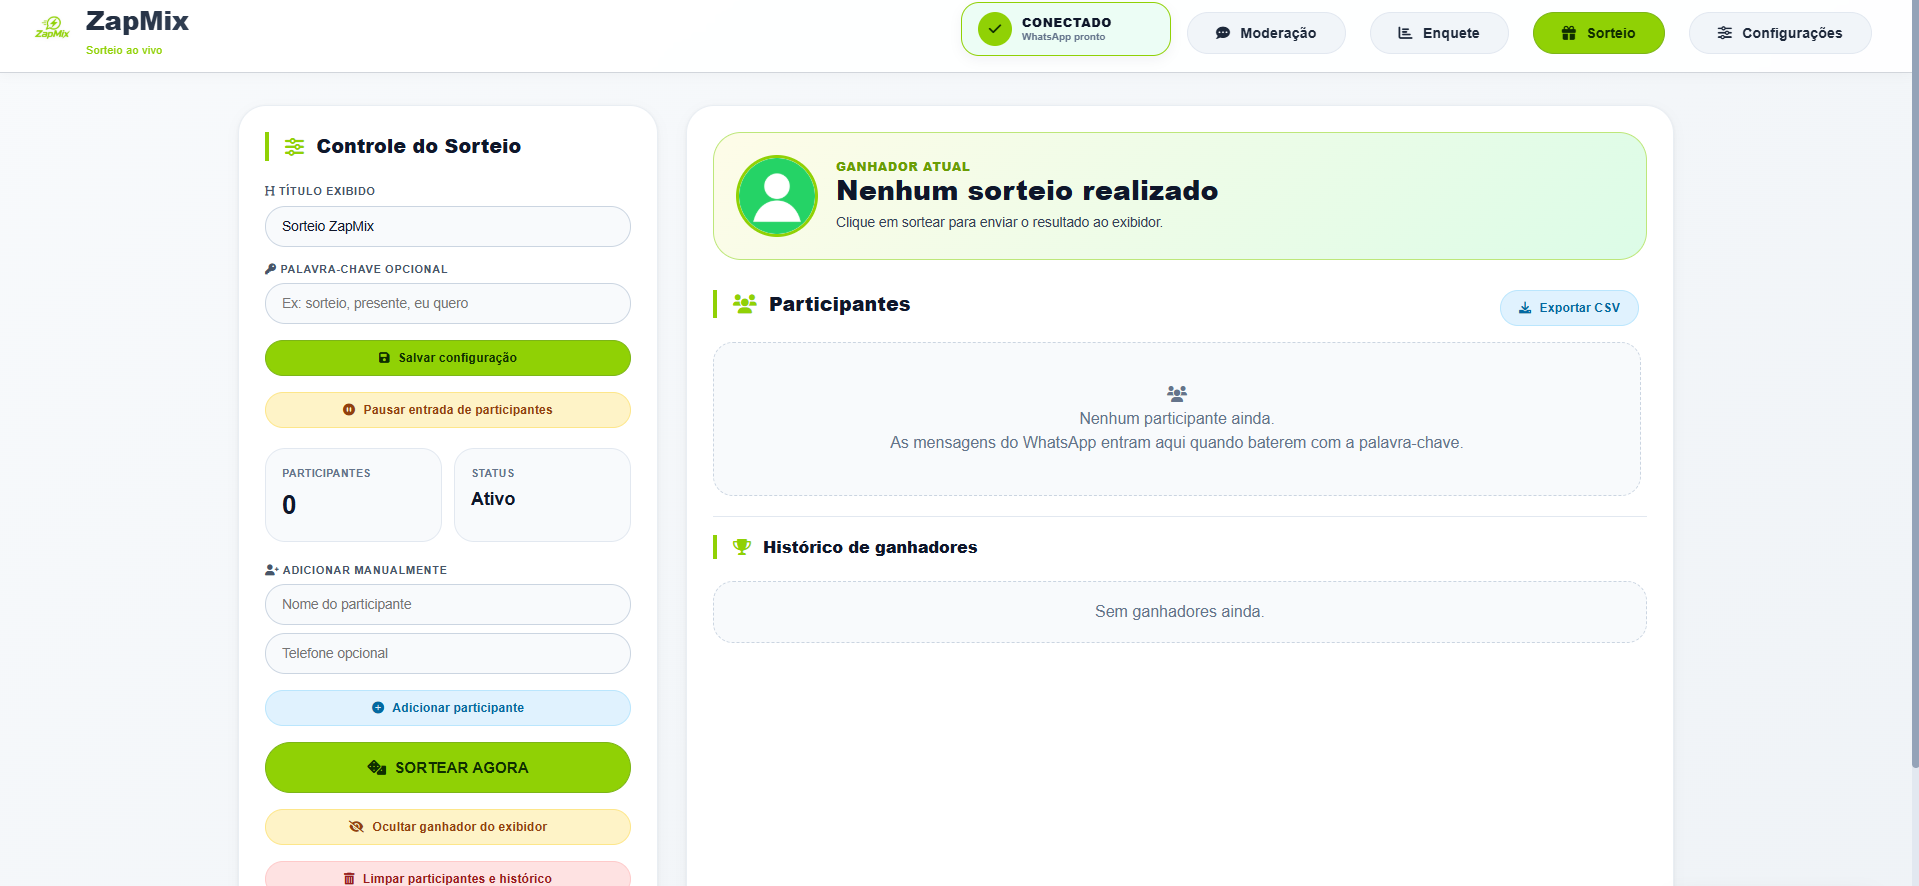Click the "ADICIONAR MANUALMENTE" label
This screenshot has width=1919, height=886.
[365, 570]
